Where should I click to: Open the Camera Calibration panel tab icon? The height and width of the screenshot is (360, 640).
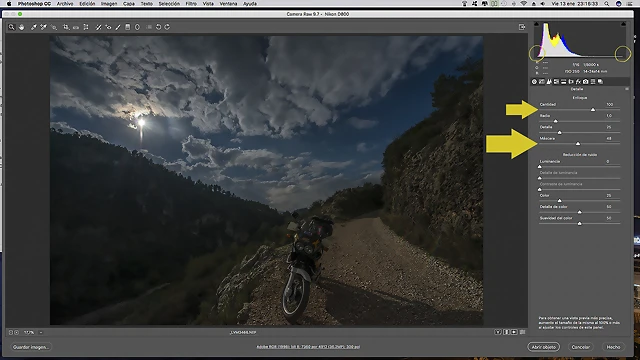[586, 82]
